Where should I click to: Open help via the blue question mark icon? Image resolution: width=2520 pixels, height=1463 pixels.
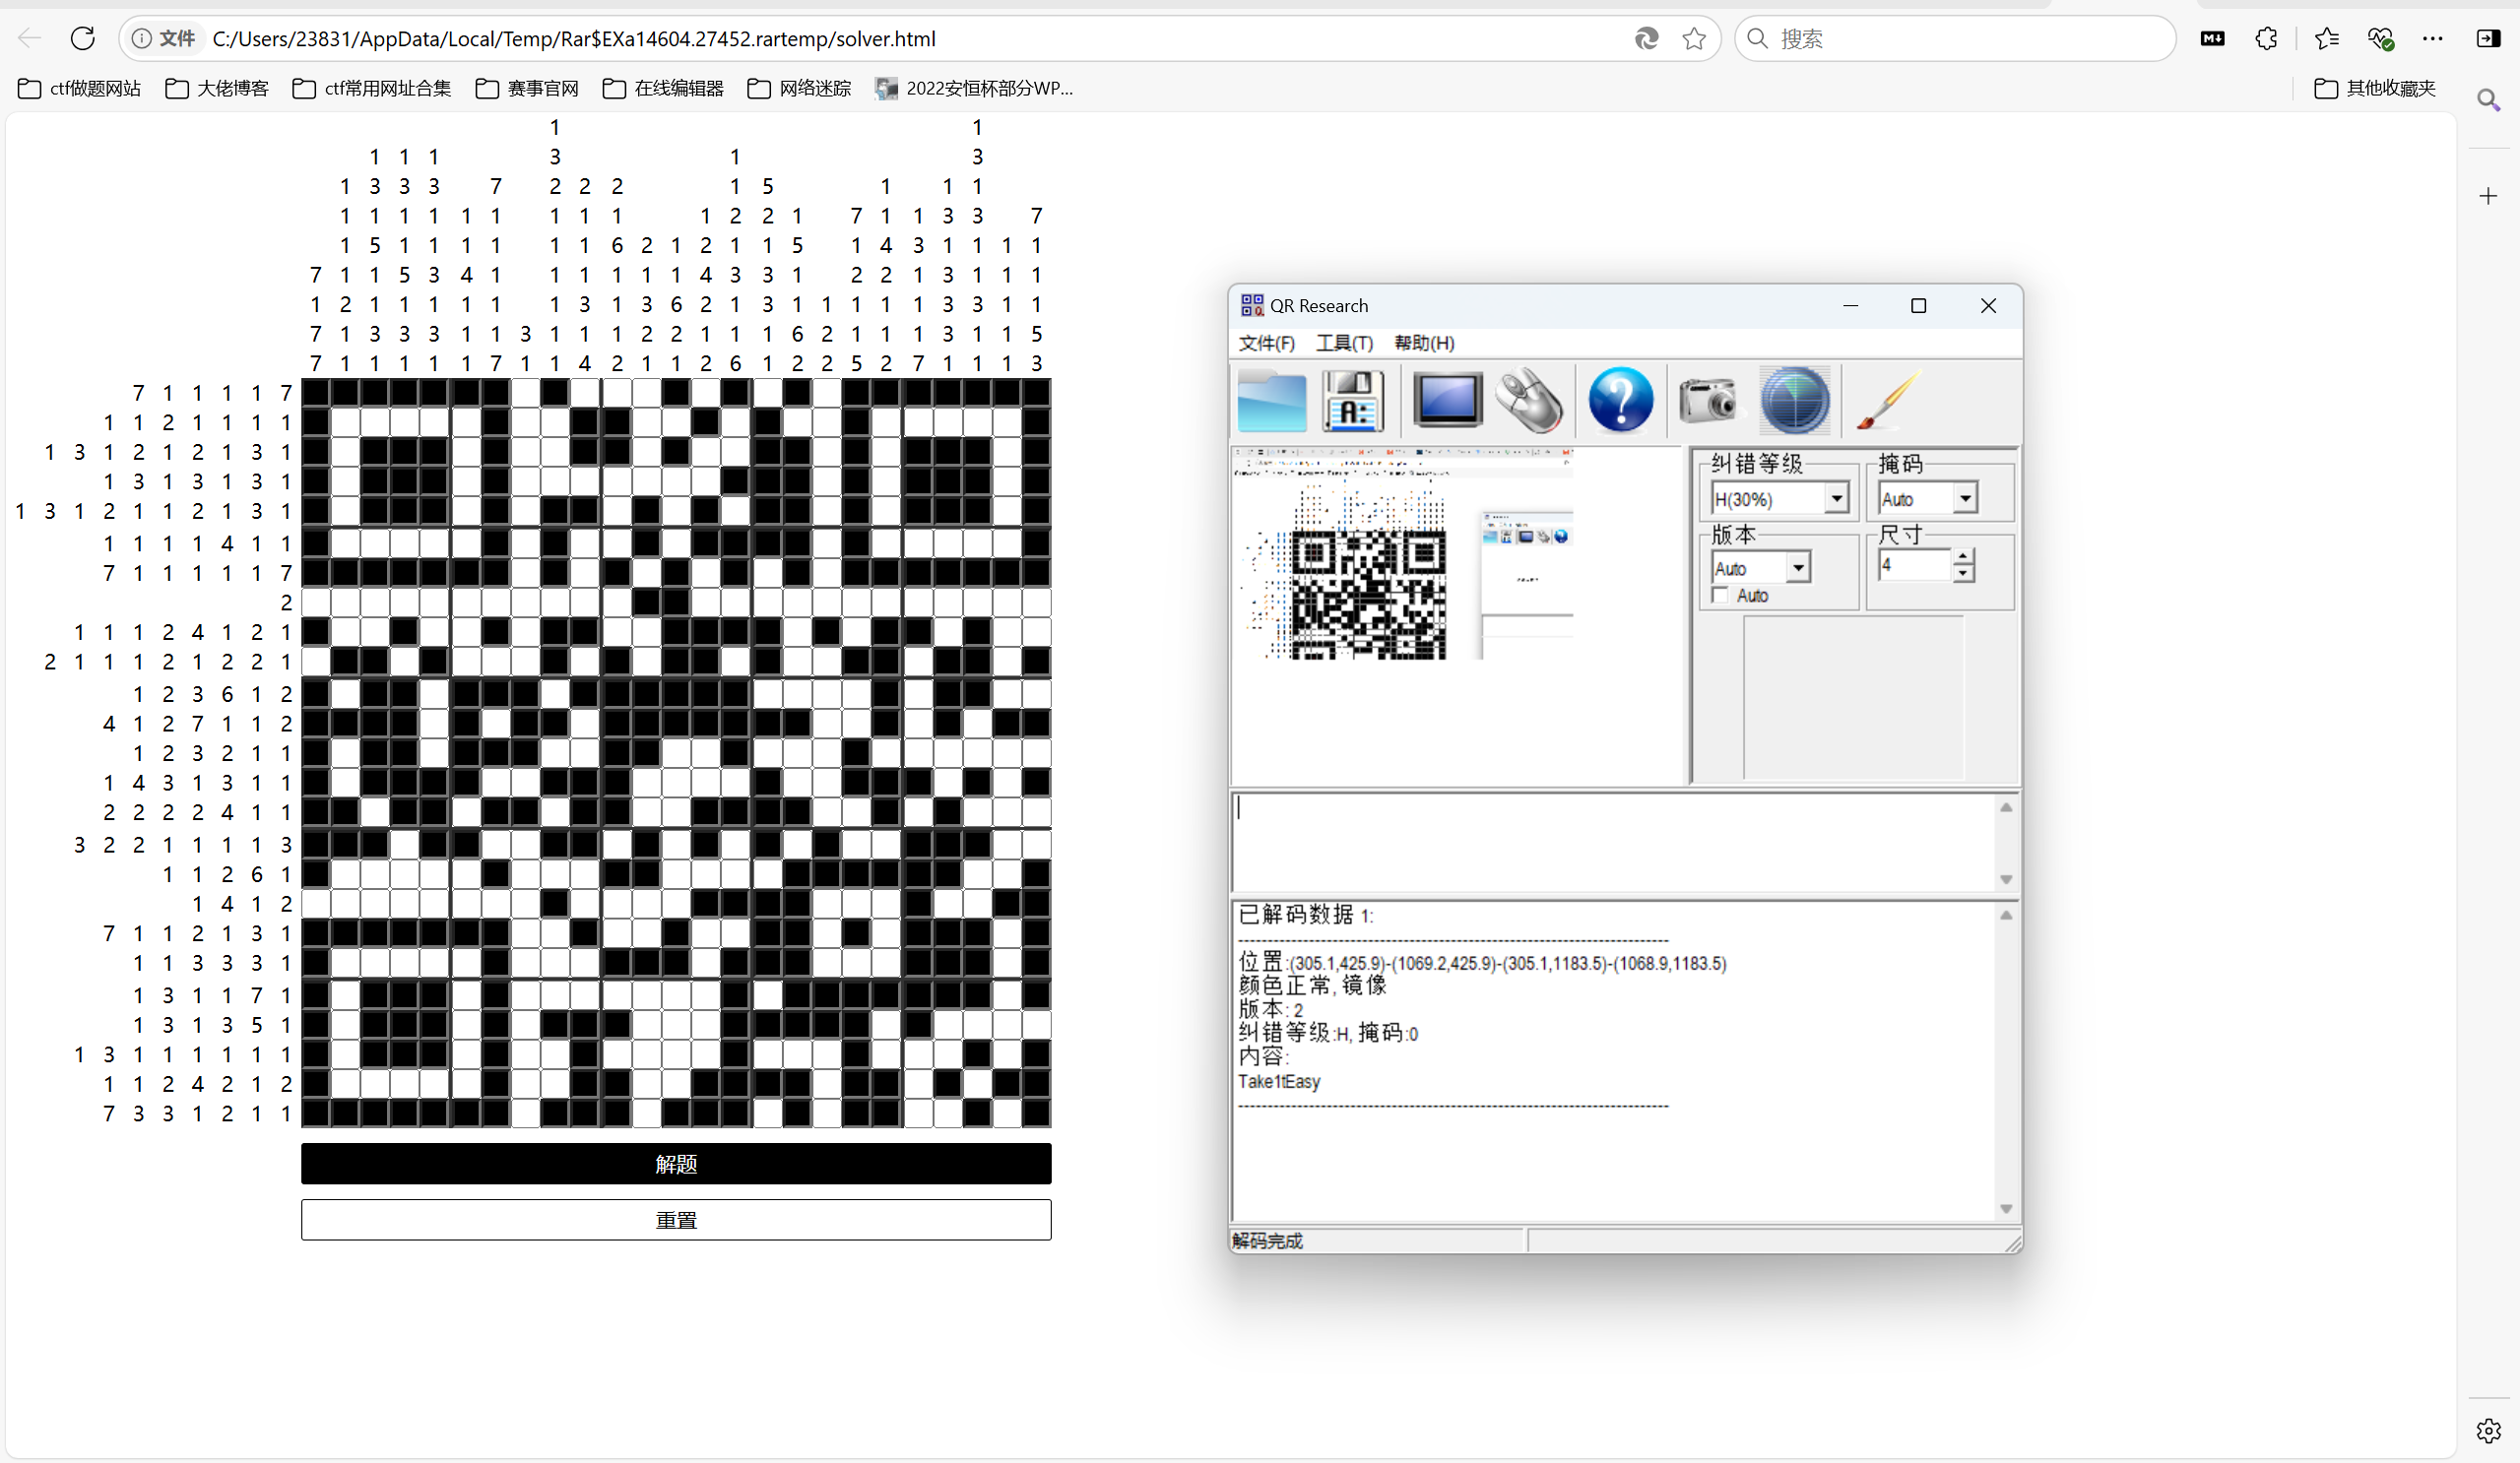point(1620,400)
